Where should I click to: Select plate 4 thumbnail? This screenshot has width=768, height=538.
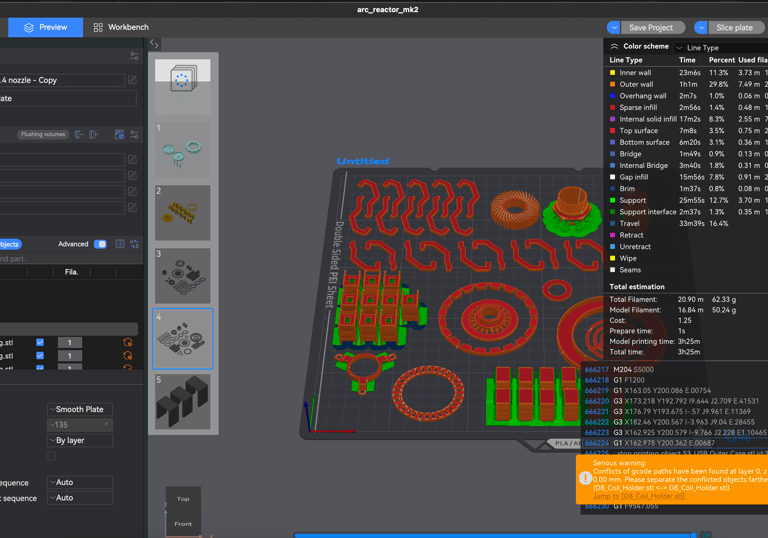pos(183,339)
